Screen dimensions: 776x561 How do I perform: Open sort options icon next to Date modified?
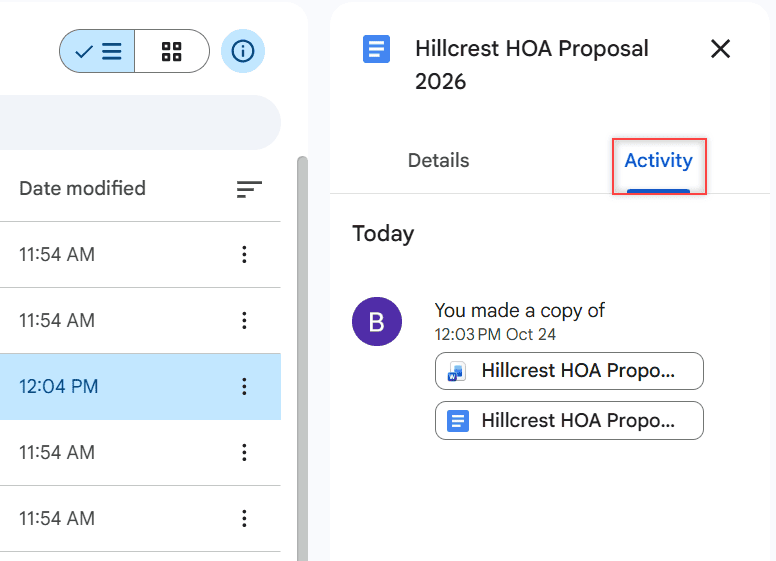pyautogui.click(x=249, y=189)
